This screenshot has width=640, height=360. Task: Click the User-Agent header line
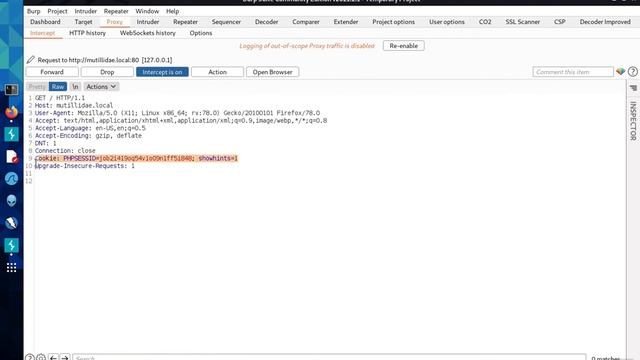click(x=178, y=113)
